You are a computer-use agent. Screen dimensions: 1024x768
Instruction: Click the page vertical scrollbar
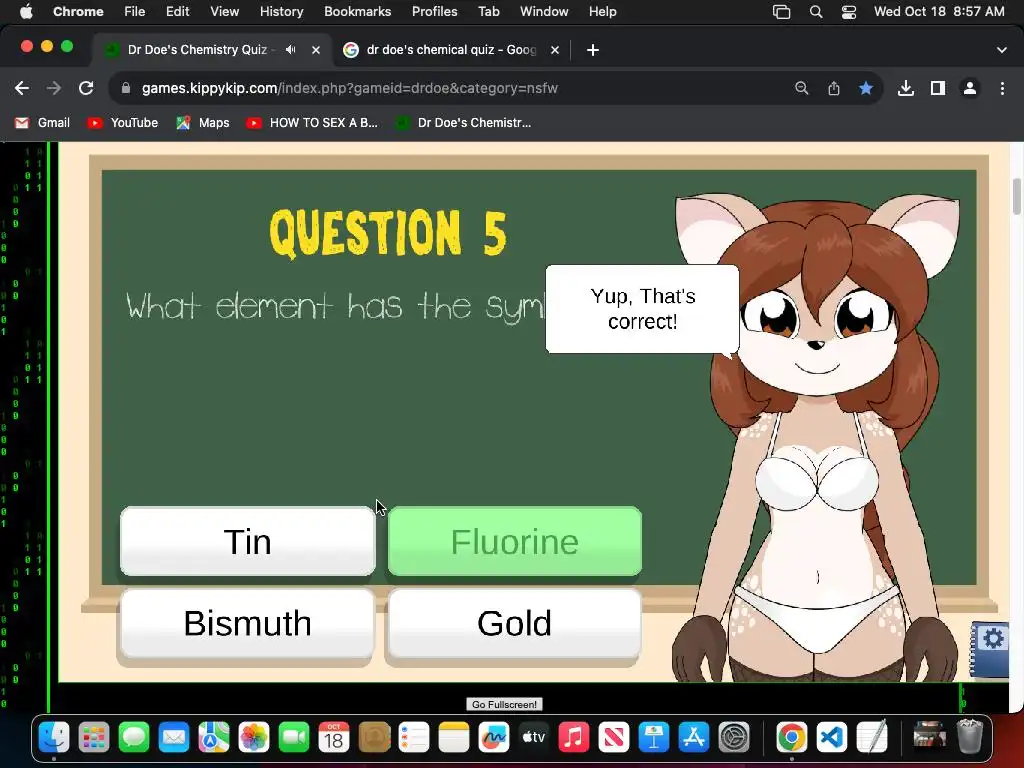click(1017, 196)
